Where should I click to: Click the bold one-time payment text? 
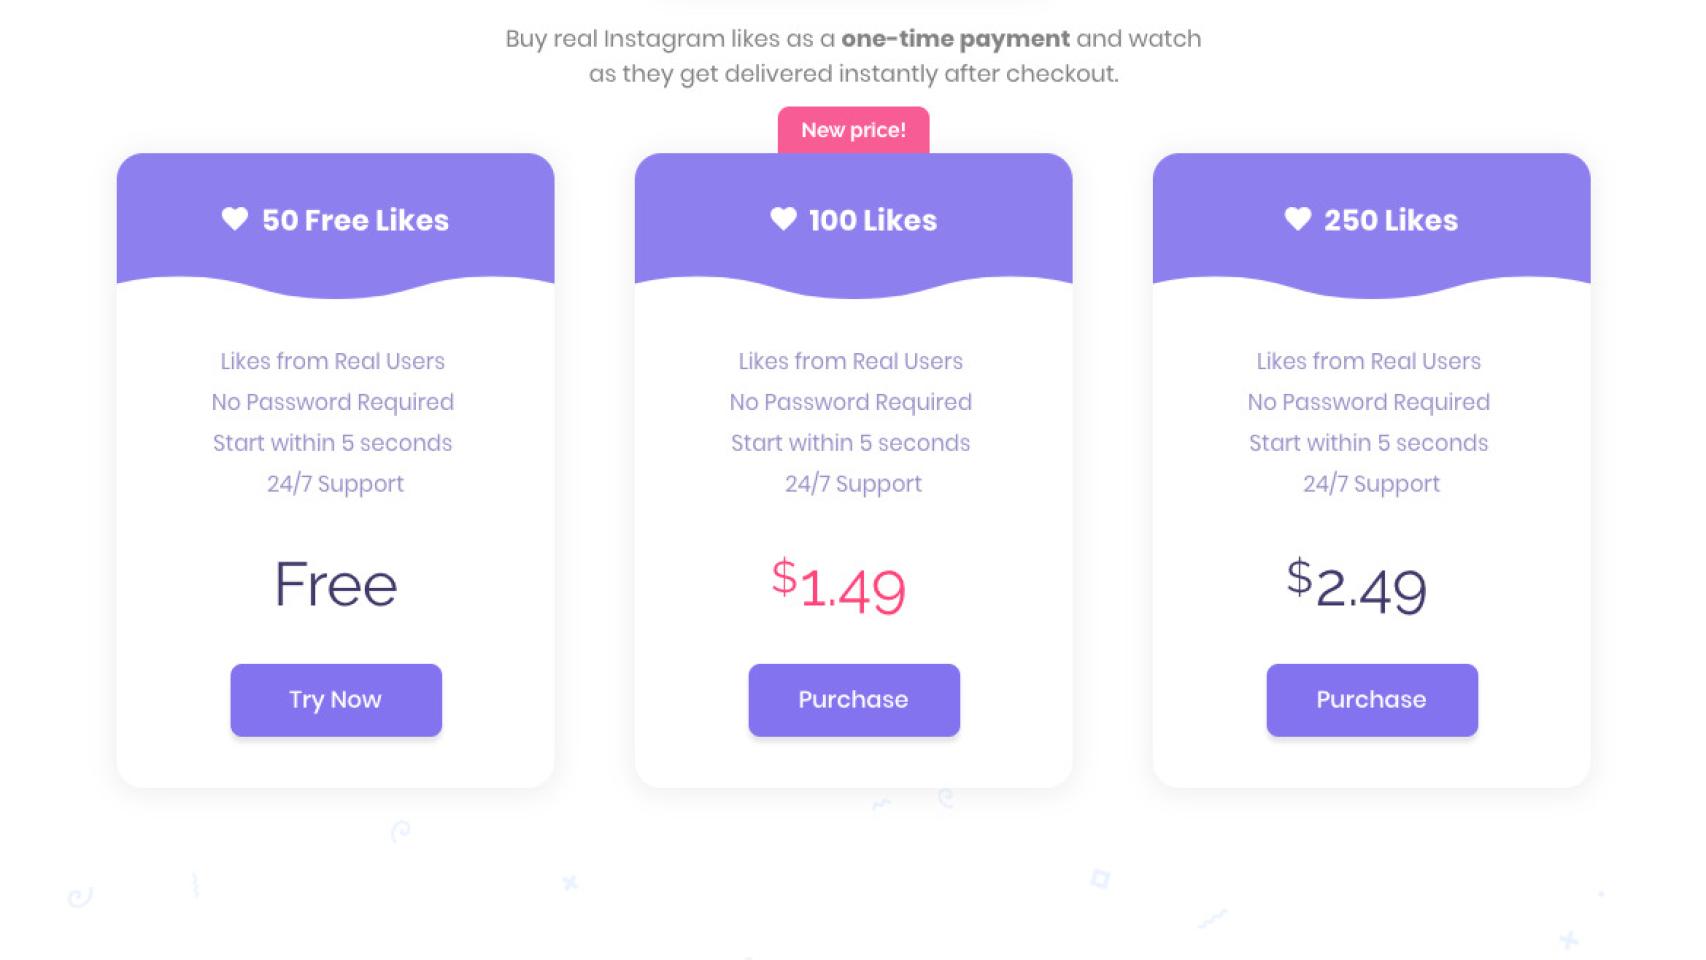click(x=955, y=39)
